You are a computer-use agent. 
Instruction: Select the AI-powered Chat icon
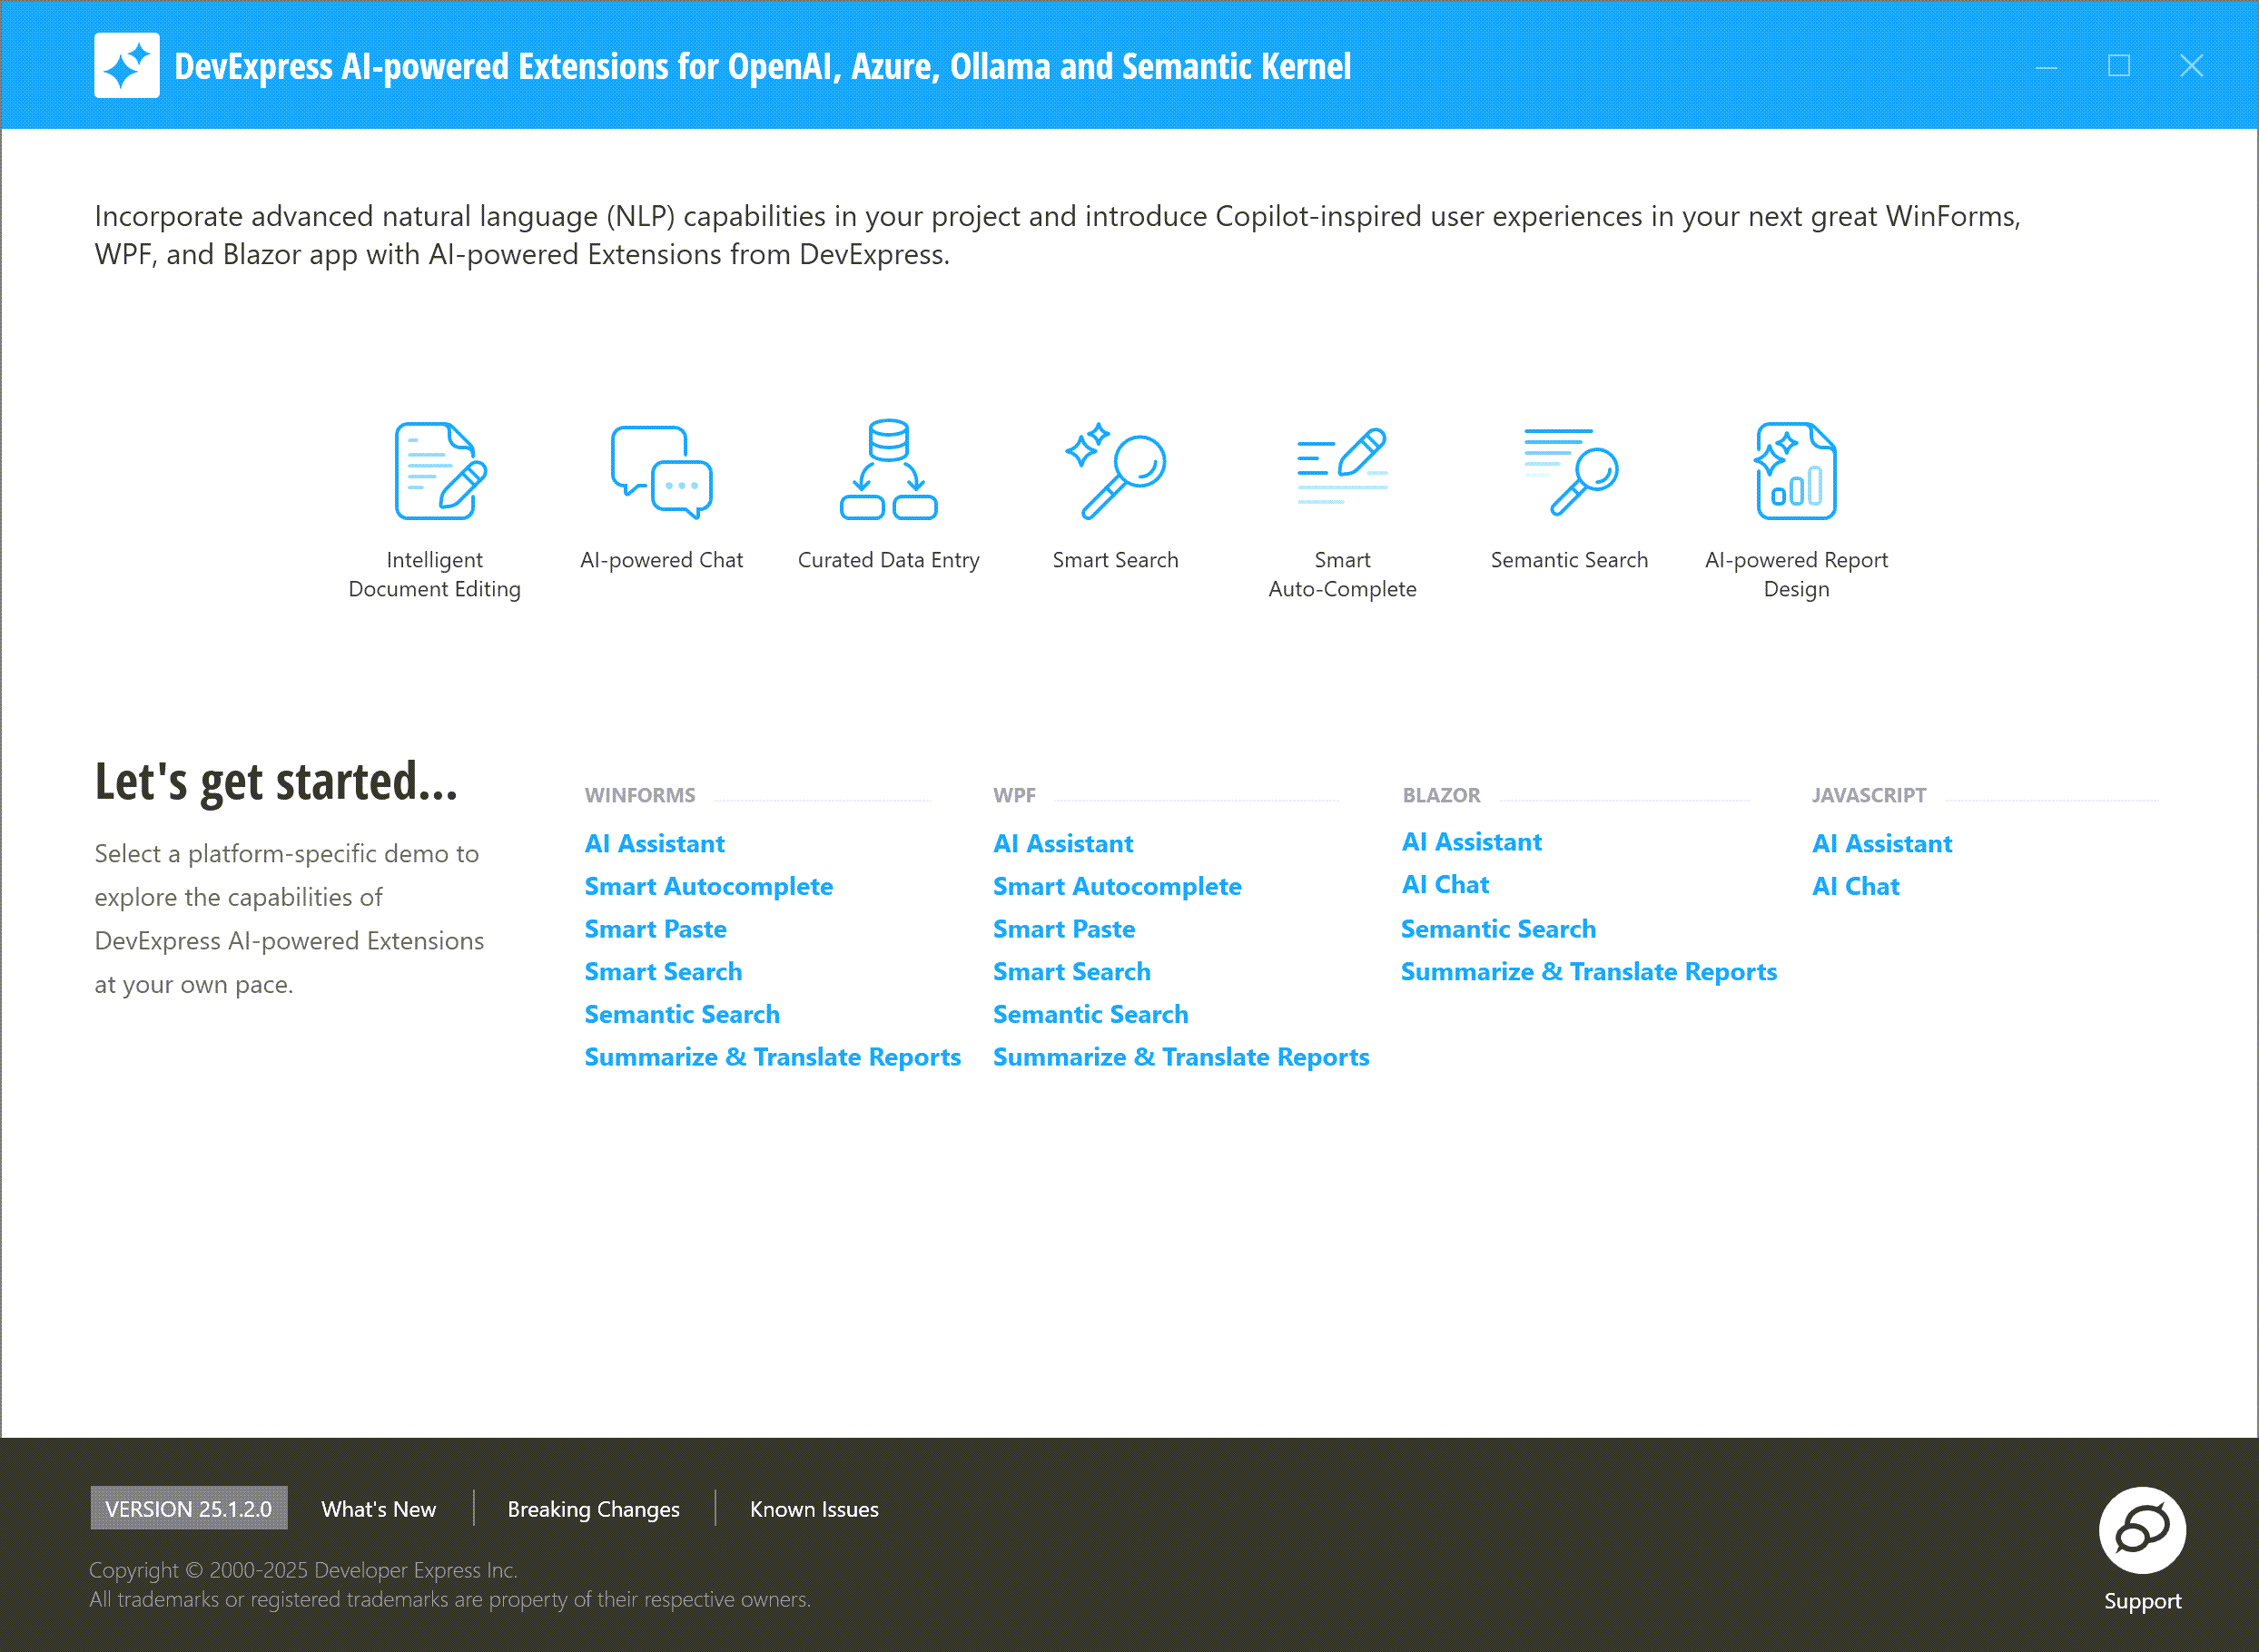[x=660, y=470]
